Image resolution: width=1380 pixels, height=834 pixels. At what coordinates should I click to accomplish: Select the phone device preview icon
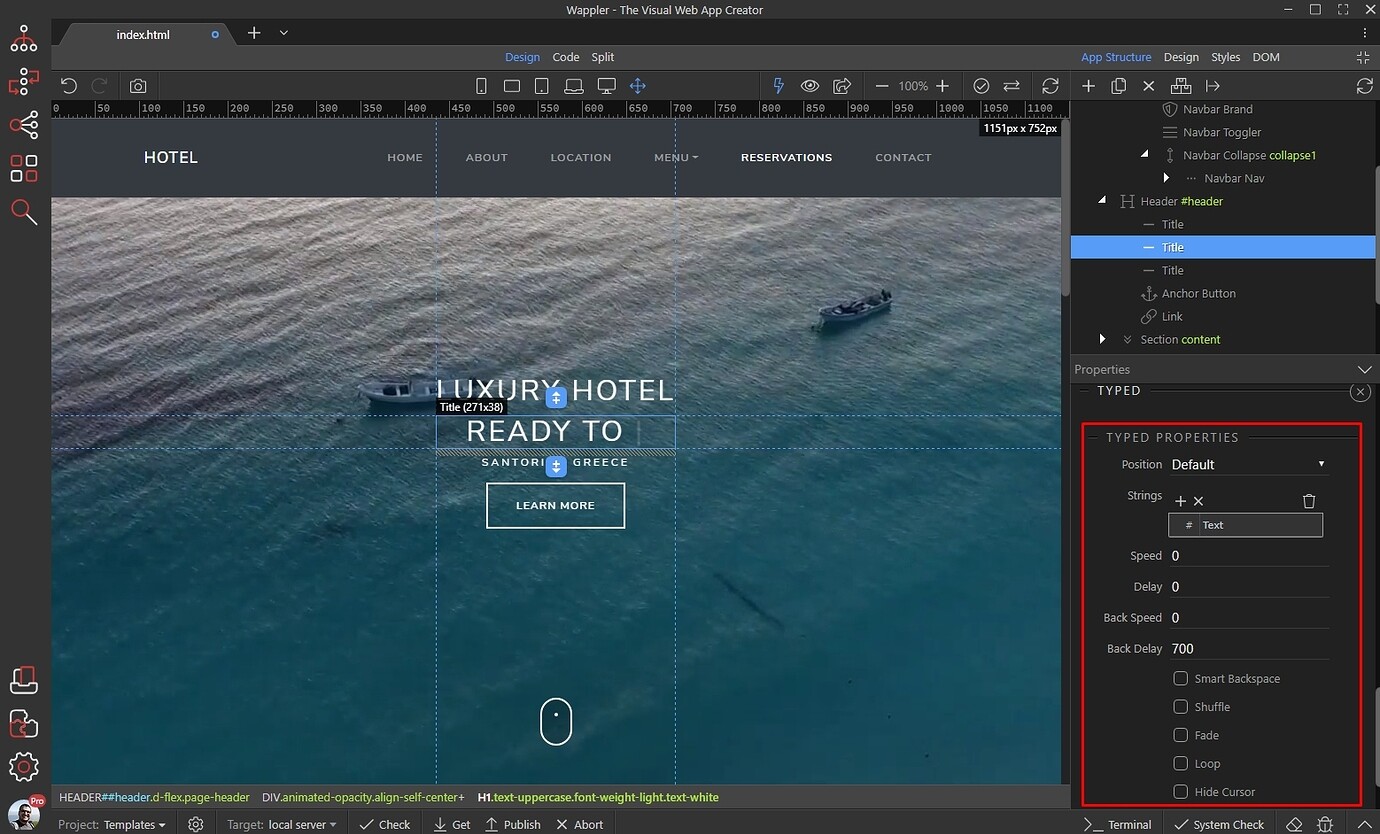[x=481, y=86]
